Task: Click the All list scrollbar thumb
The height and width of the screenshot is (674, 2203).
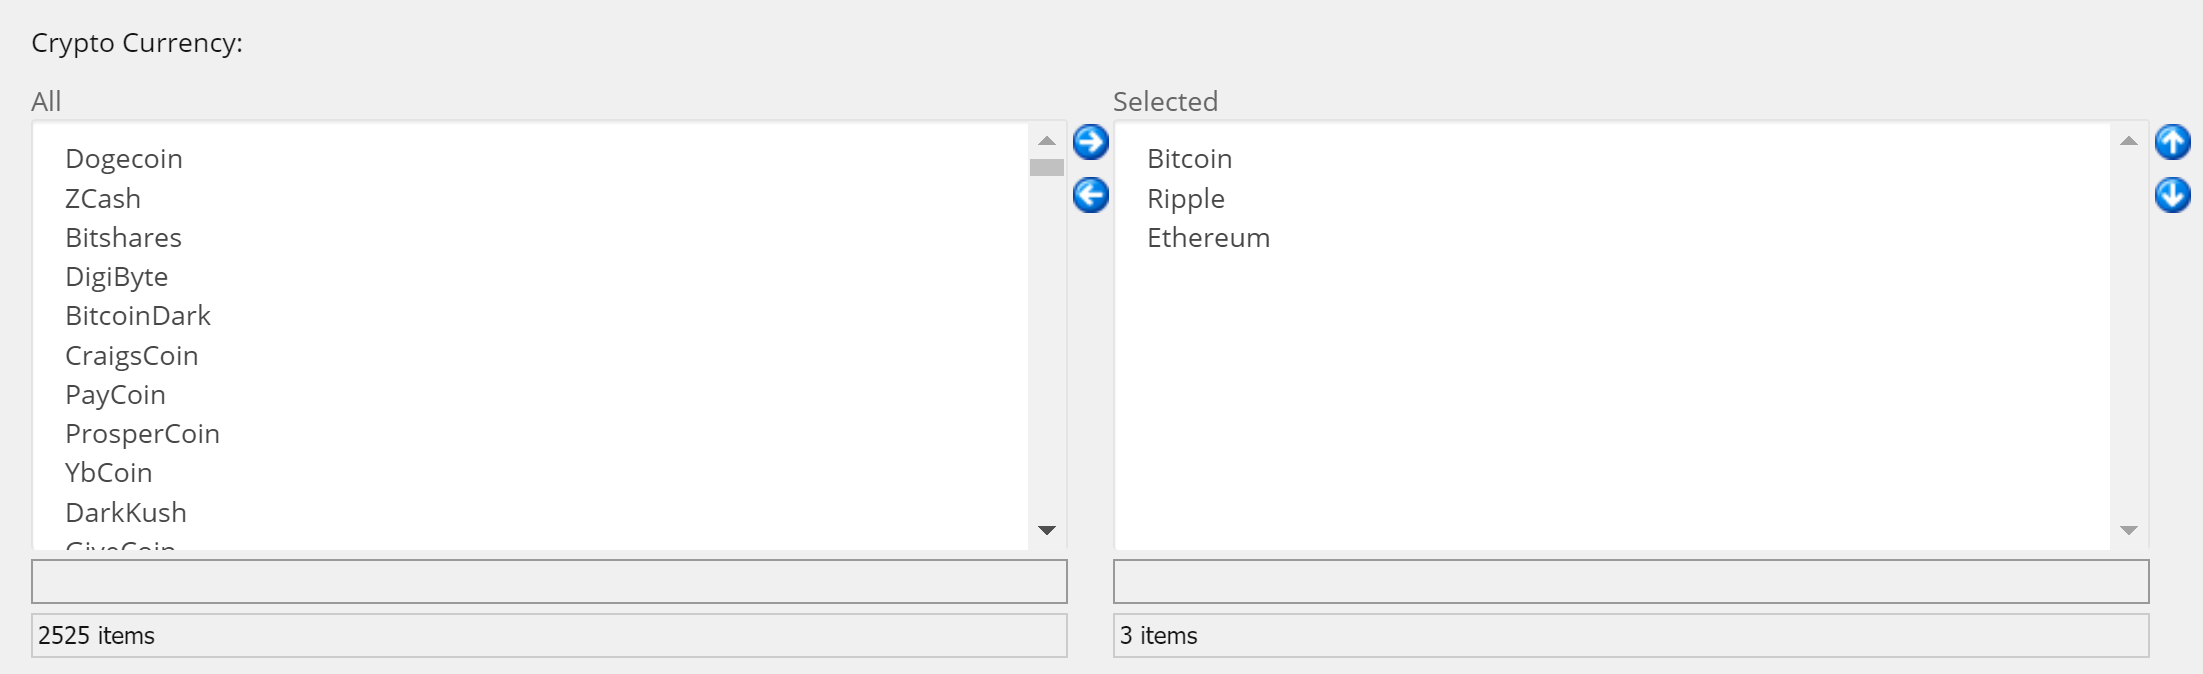Action: (1047, 167)
